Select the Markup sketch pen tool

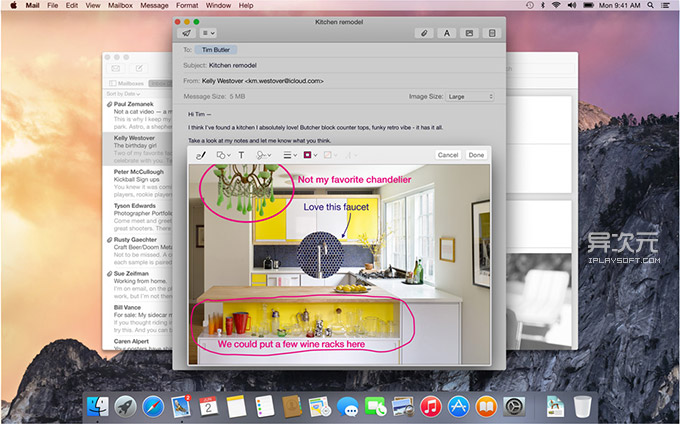click(x=201, y=155)
